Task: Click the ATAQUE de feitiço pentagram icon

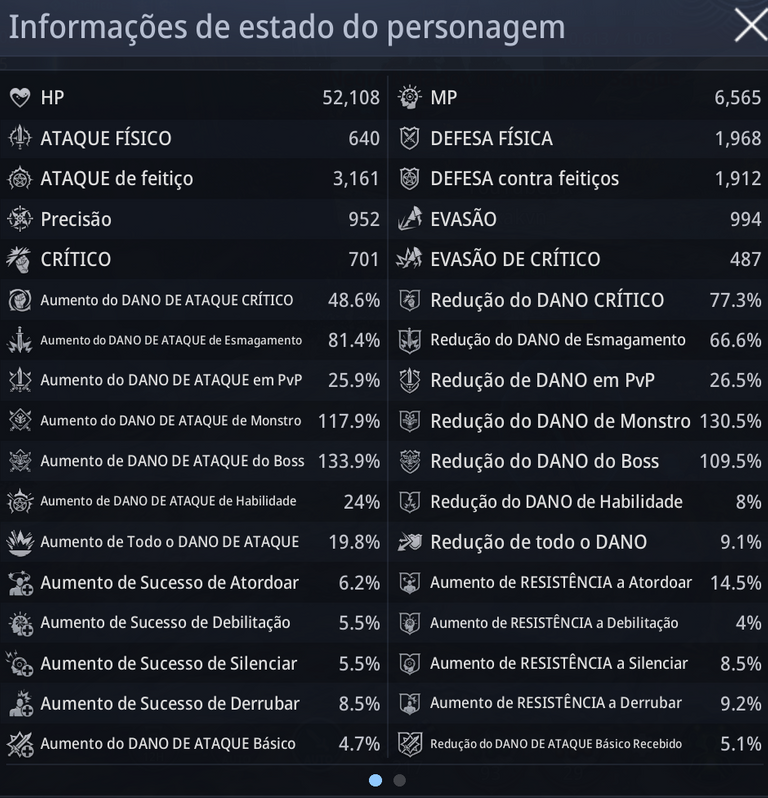Action: [x=20, y=179]
